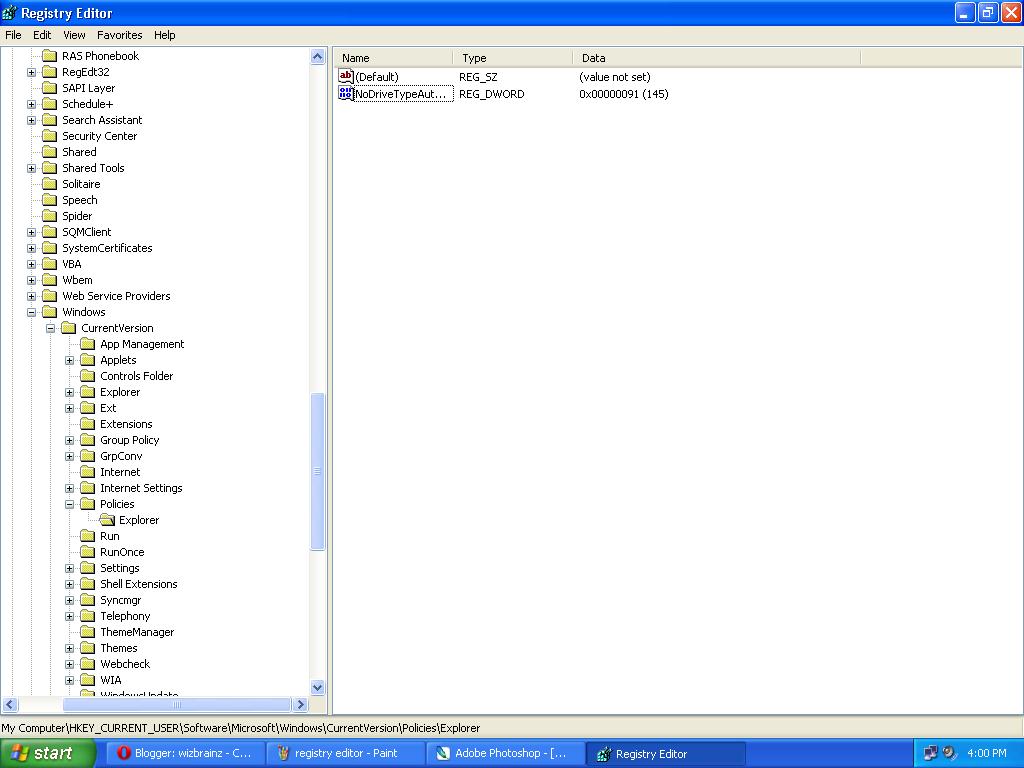1024x768 pixels.
Task: Click the Spider folder icon
Action: [50, 216]
